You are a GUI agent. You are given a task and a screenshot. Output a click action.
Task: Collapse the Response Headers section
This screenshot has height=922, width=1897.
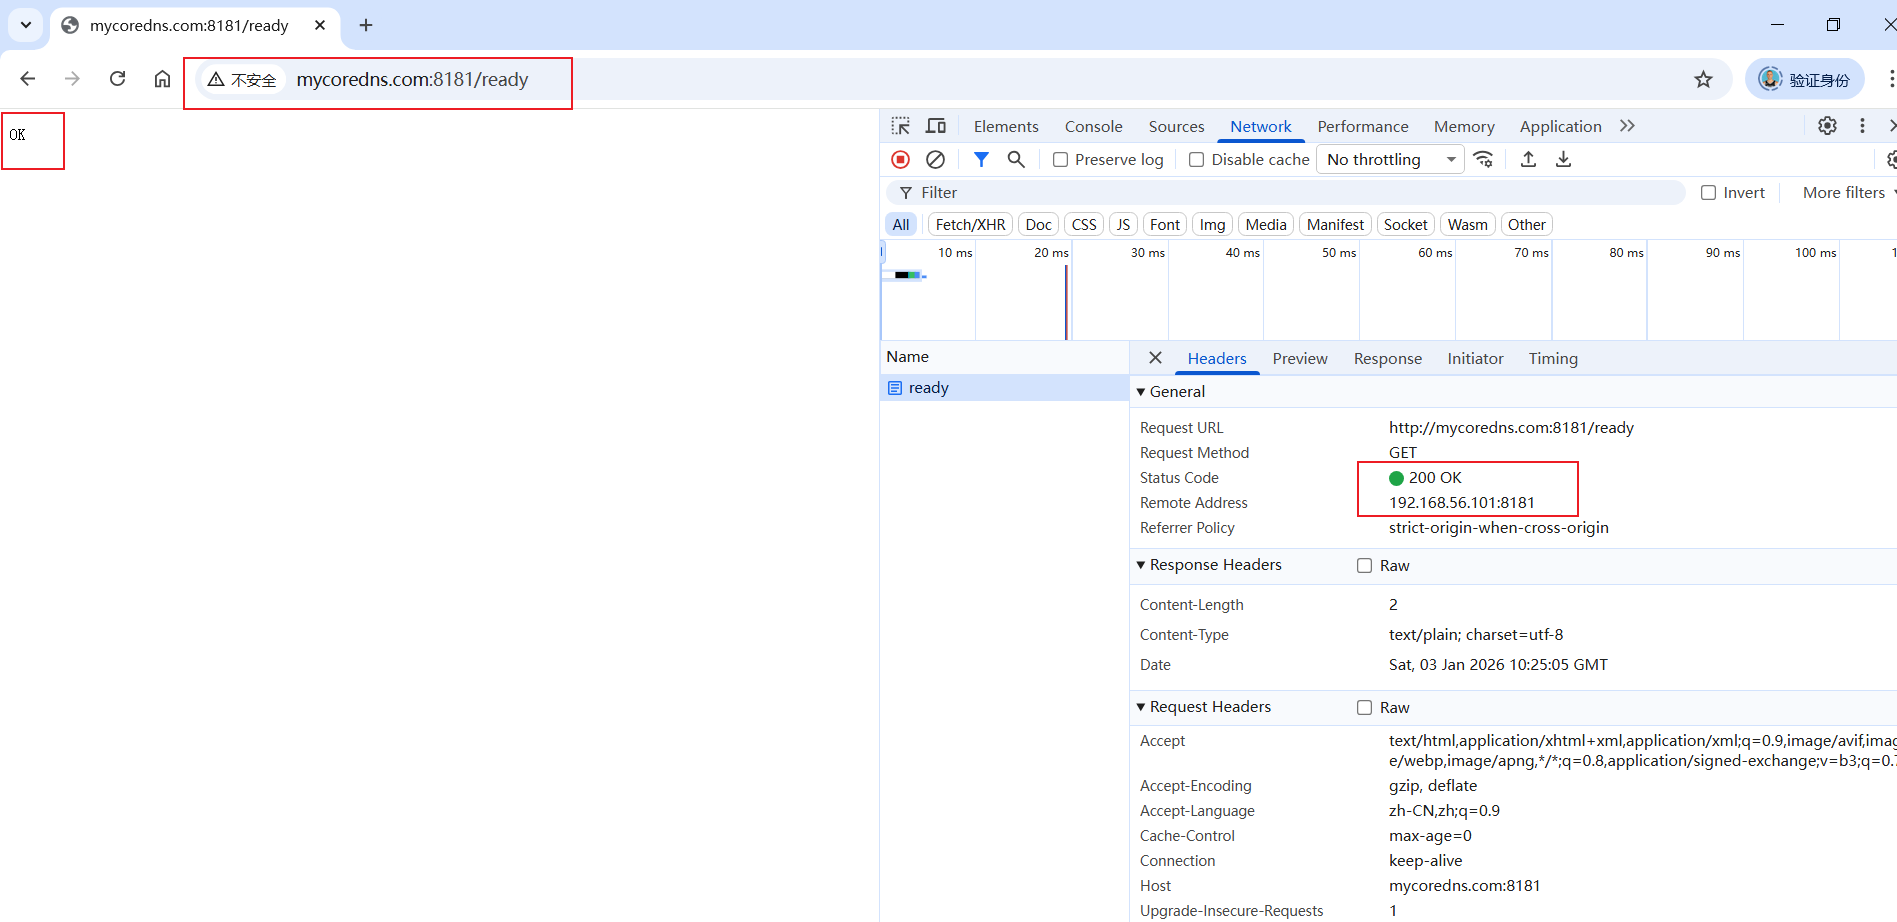pos(1141,565)
